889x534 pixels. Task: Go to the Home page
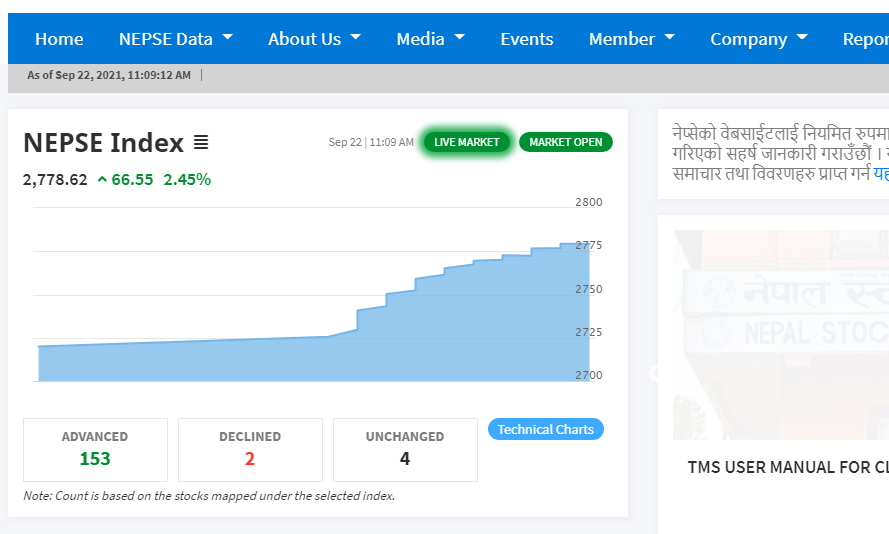[x=59, y=39]
